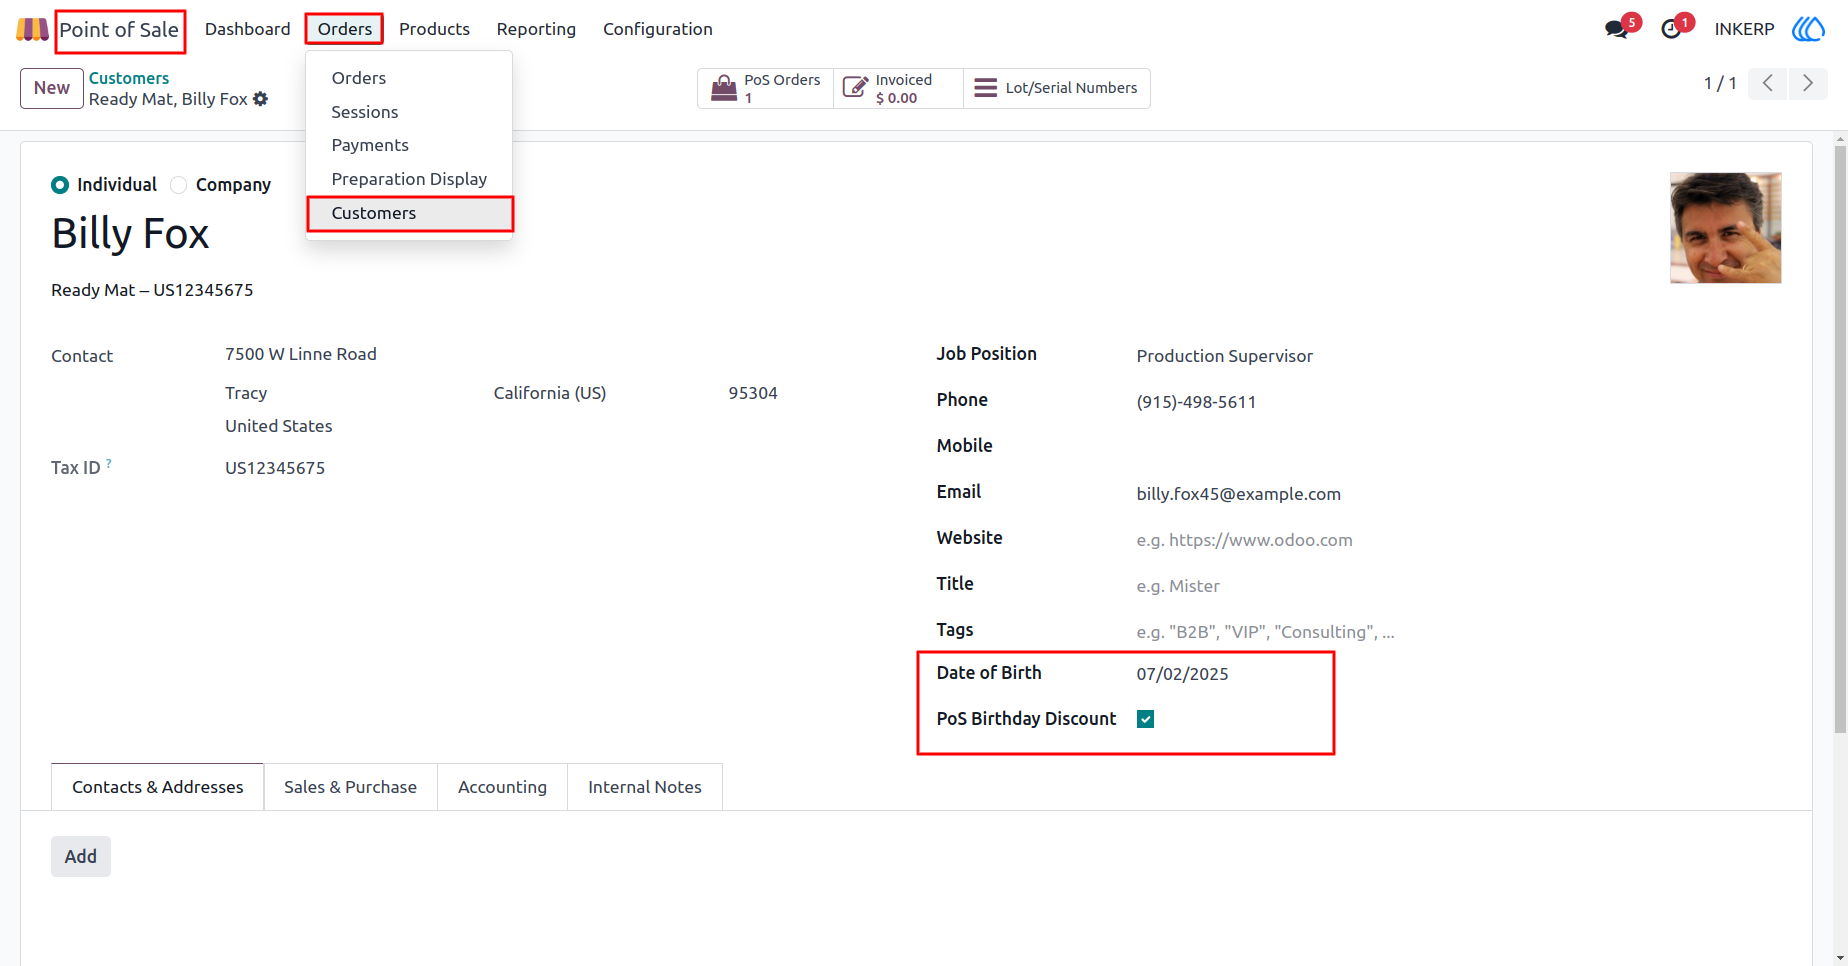The width and height of the screenshot is (1848, 966).
Task: Click the New record button
Action: pyautogui.click(x=52, y=88)
